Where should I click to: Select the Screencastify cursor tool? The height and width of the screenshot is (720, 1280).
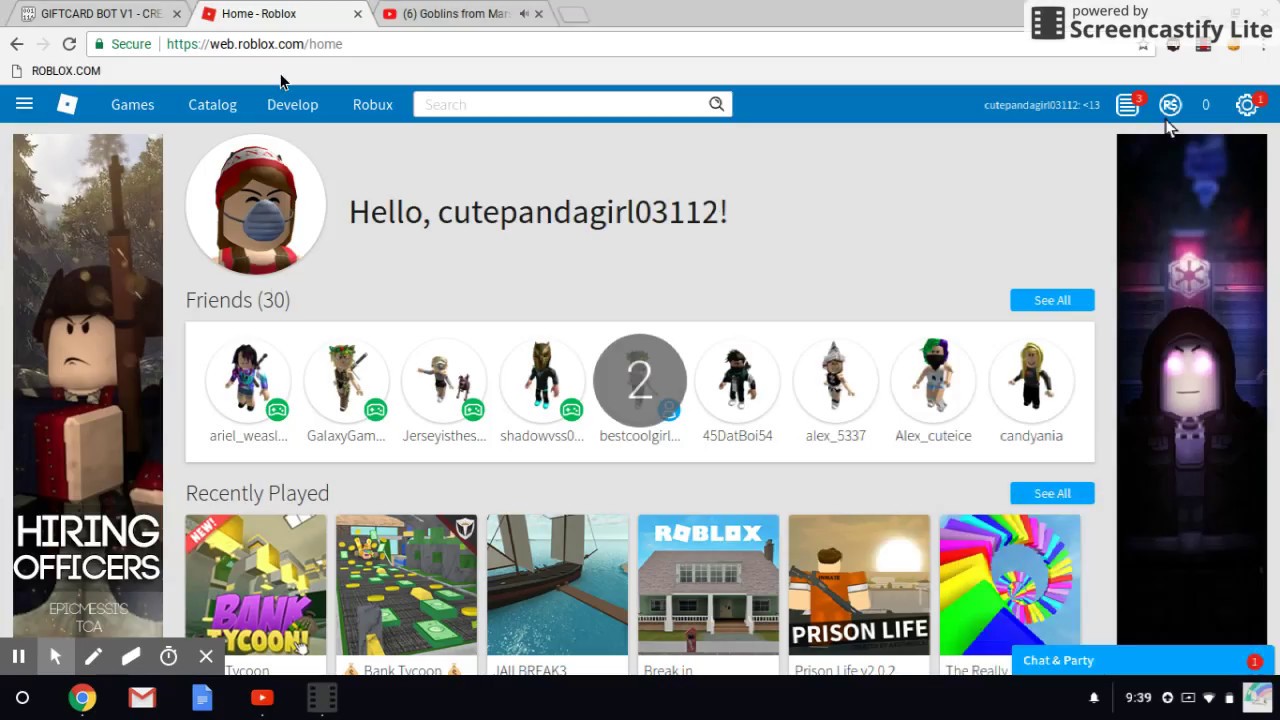click(56, 657)
